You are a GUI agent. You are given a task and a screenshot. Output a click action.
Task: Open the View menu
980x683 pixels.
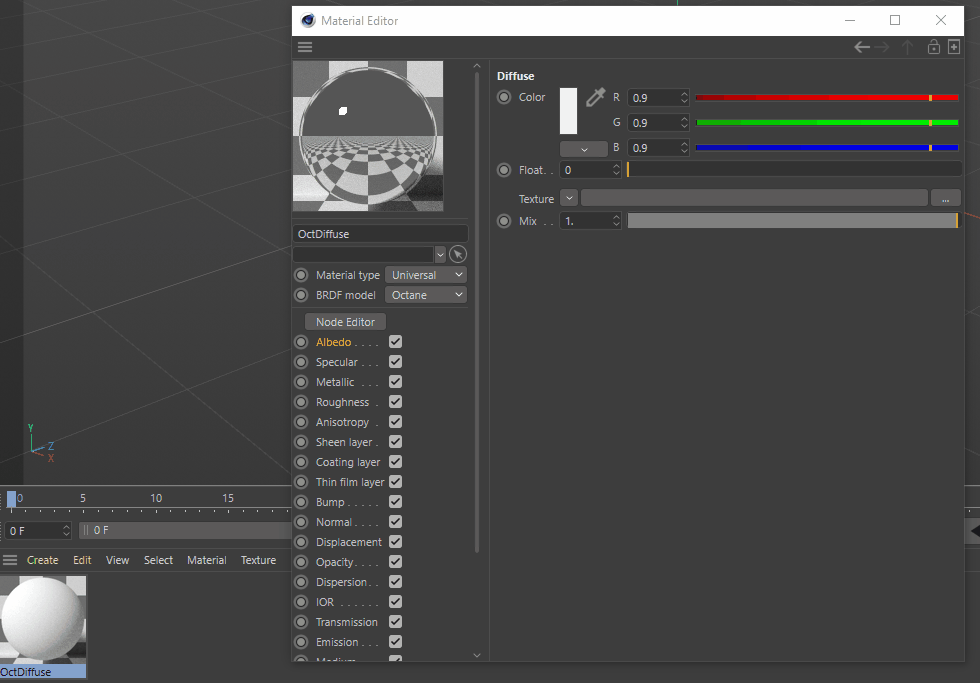pos(118,560)
